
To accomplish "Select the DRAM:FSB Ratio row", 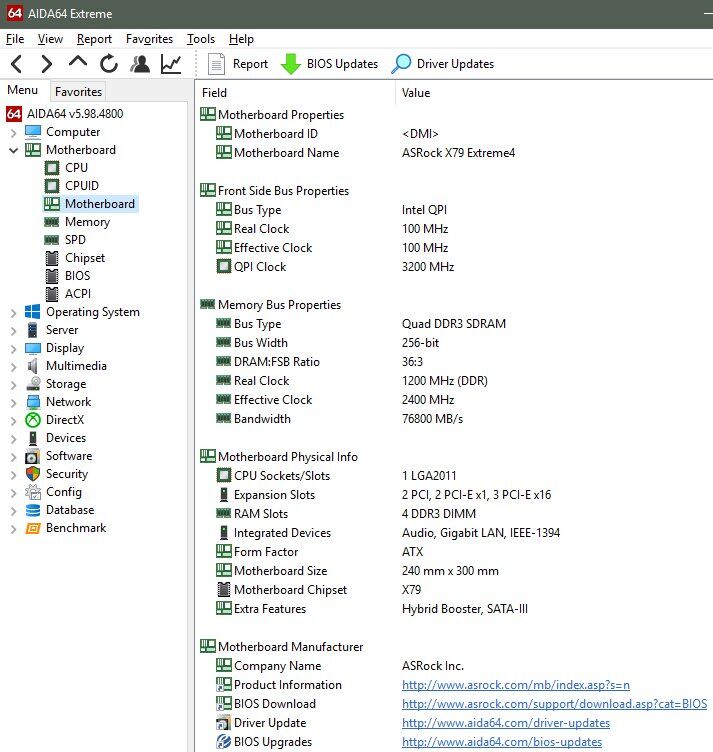I will tap(454, 362).
